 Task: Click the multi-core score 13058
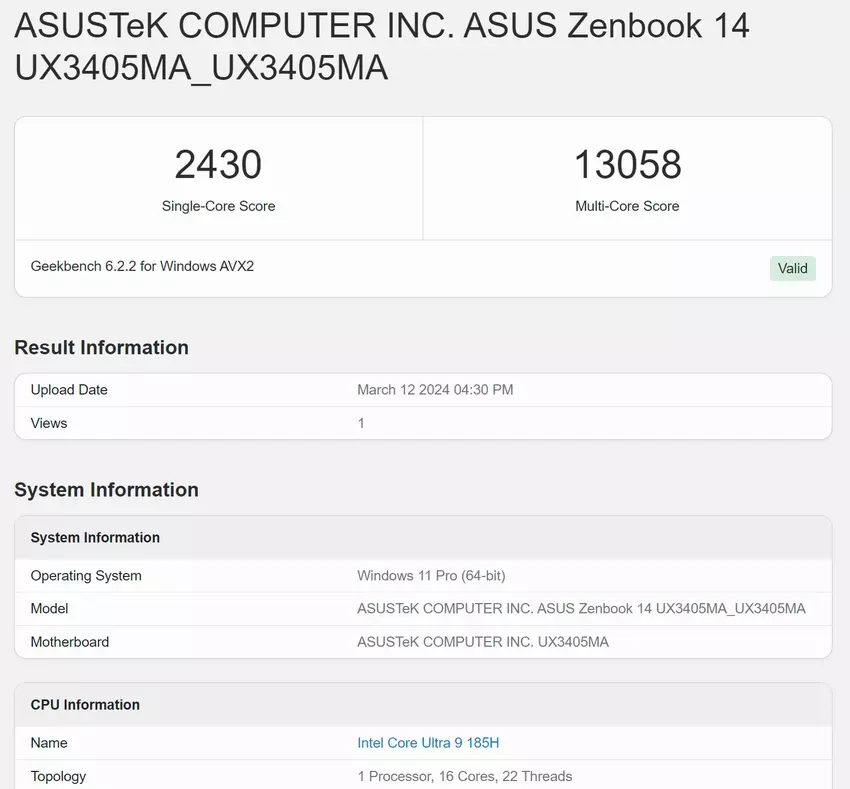(627, 165)
